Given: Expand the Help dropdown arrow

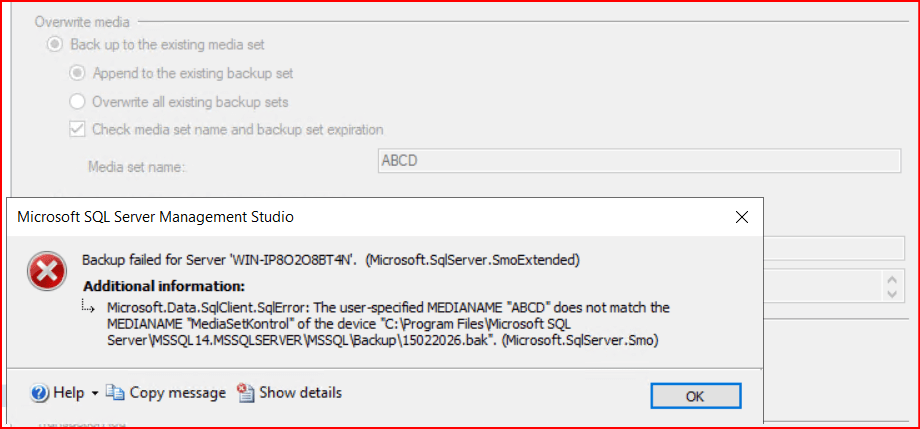Looking at the screenshot, I should 95,394.
